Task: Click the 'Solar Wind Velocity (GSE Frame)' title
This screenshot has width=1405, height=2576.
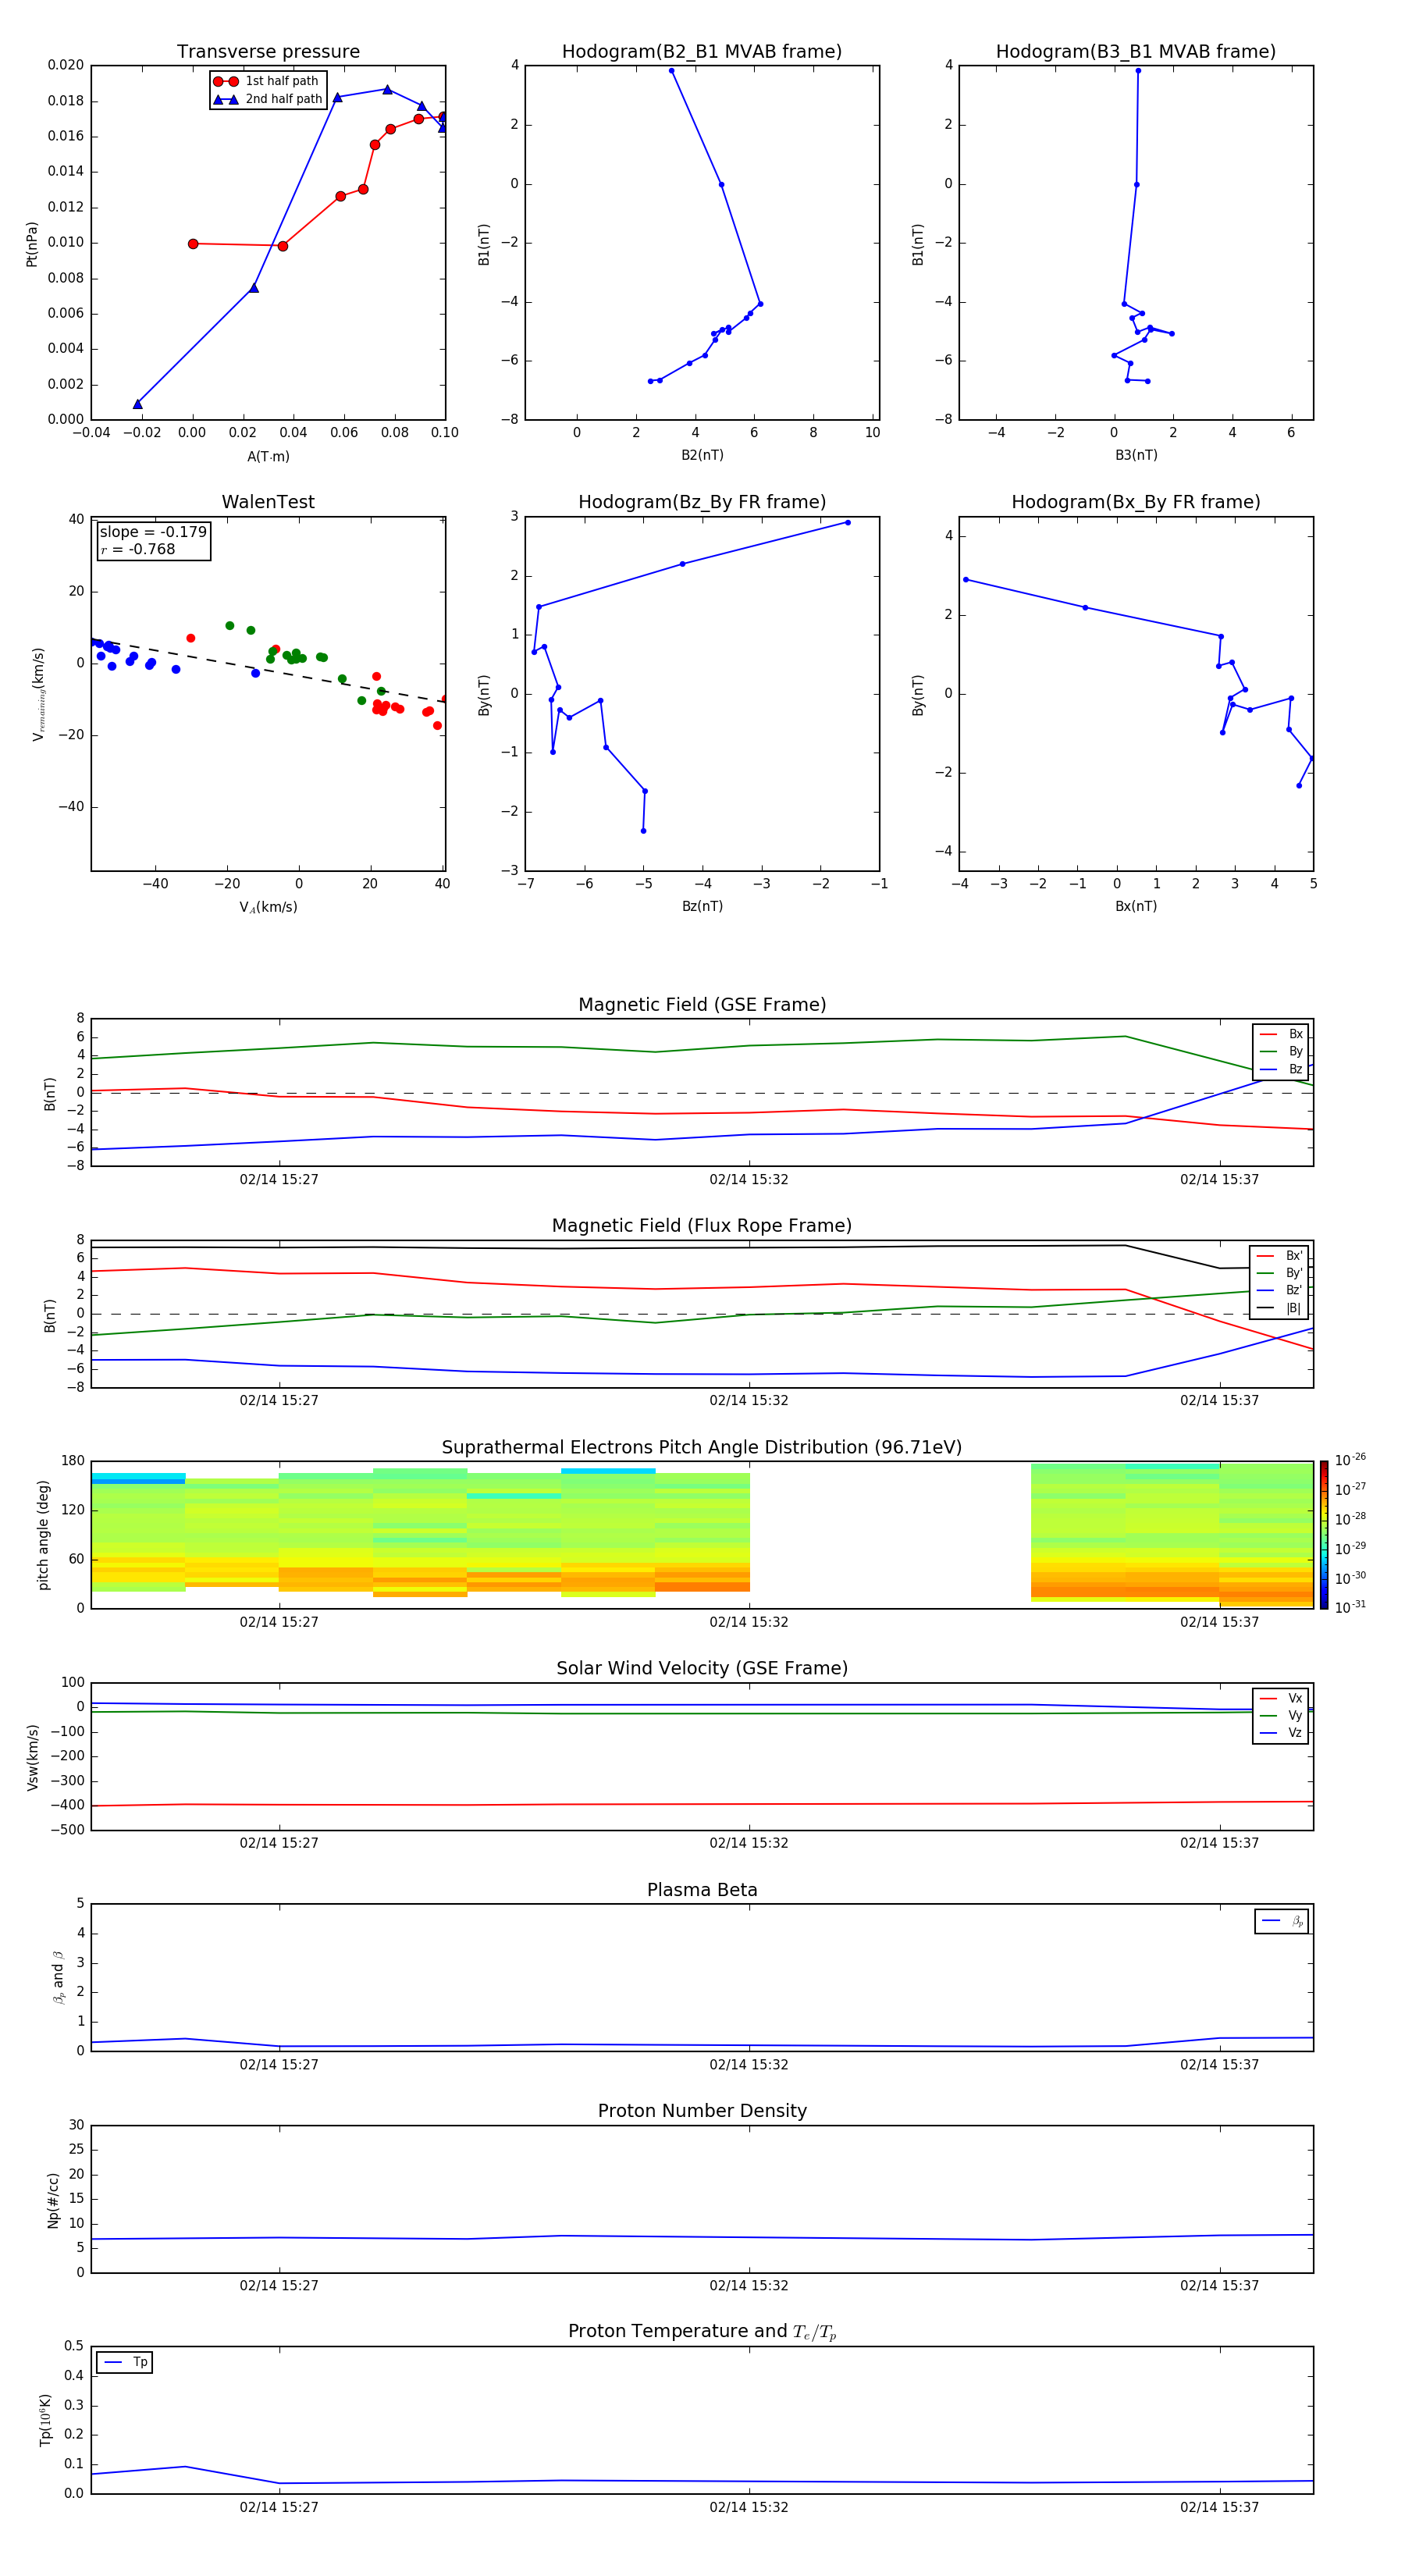Action: pos(702,1668)
